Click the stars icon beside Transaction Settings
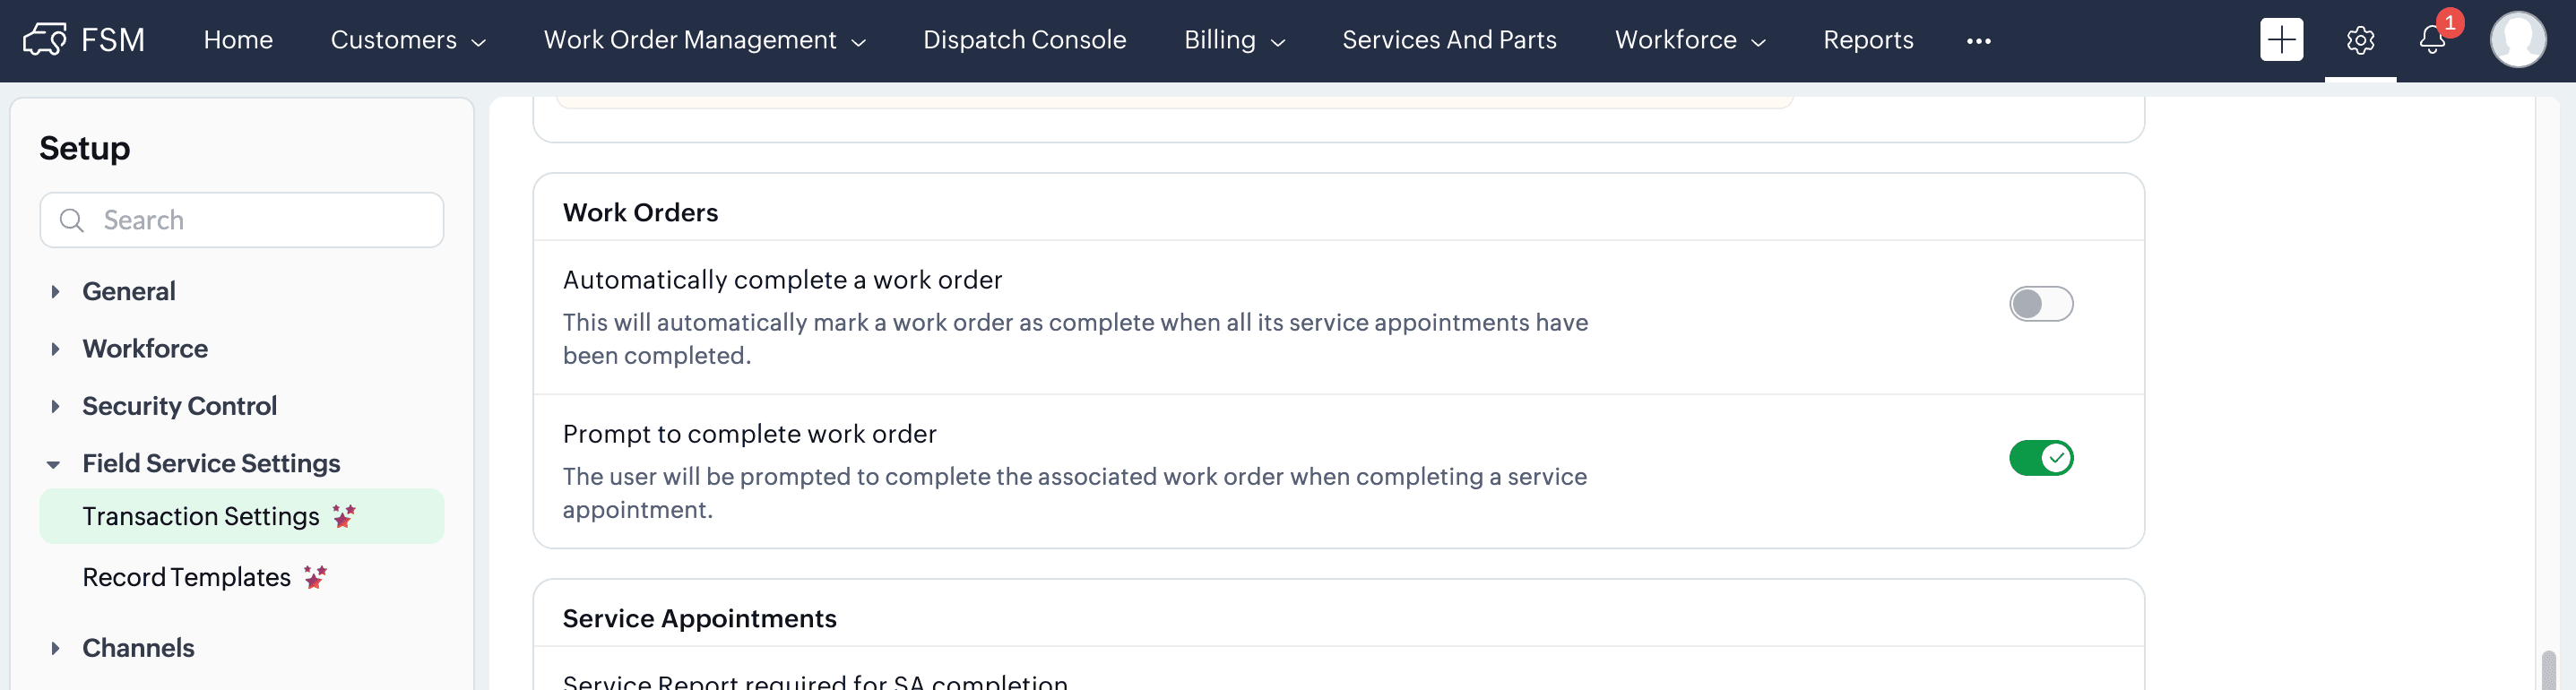 [344, 516]
